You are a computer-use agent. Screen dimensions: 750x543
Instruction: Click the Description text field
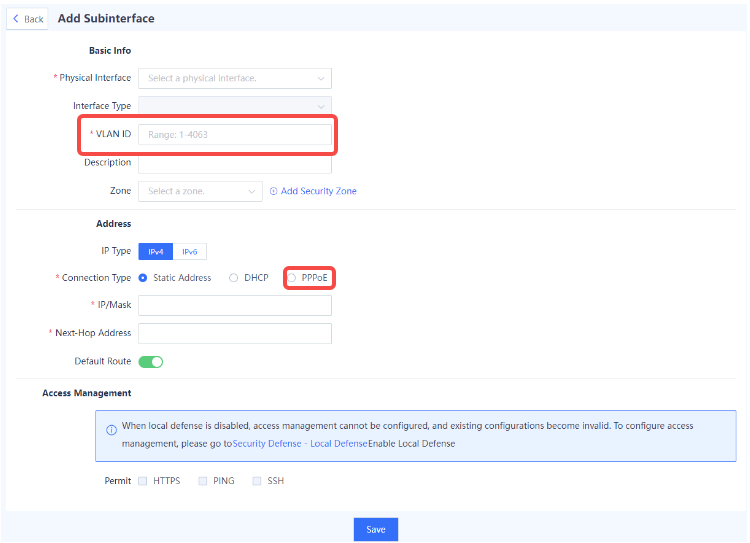pos(234,163)
